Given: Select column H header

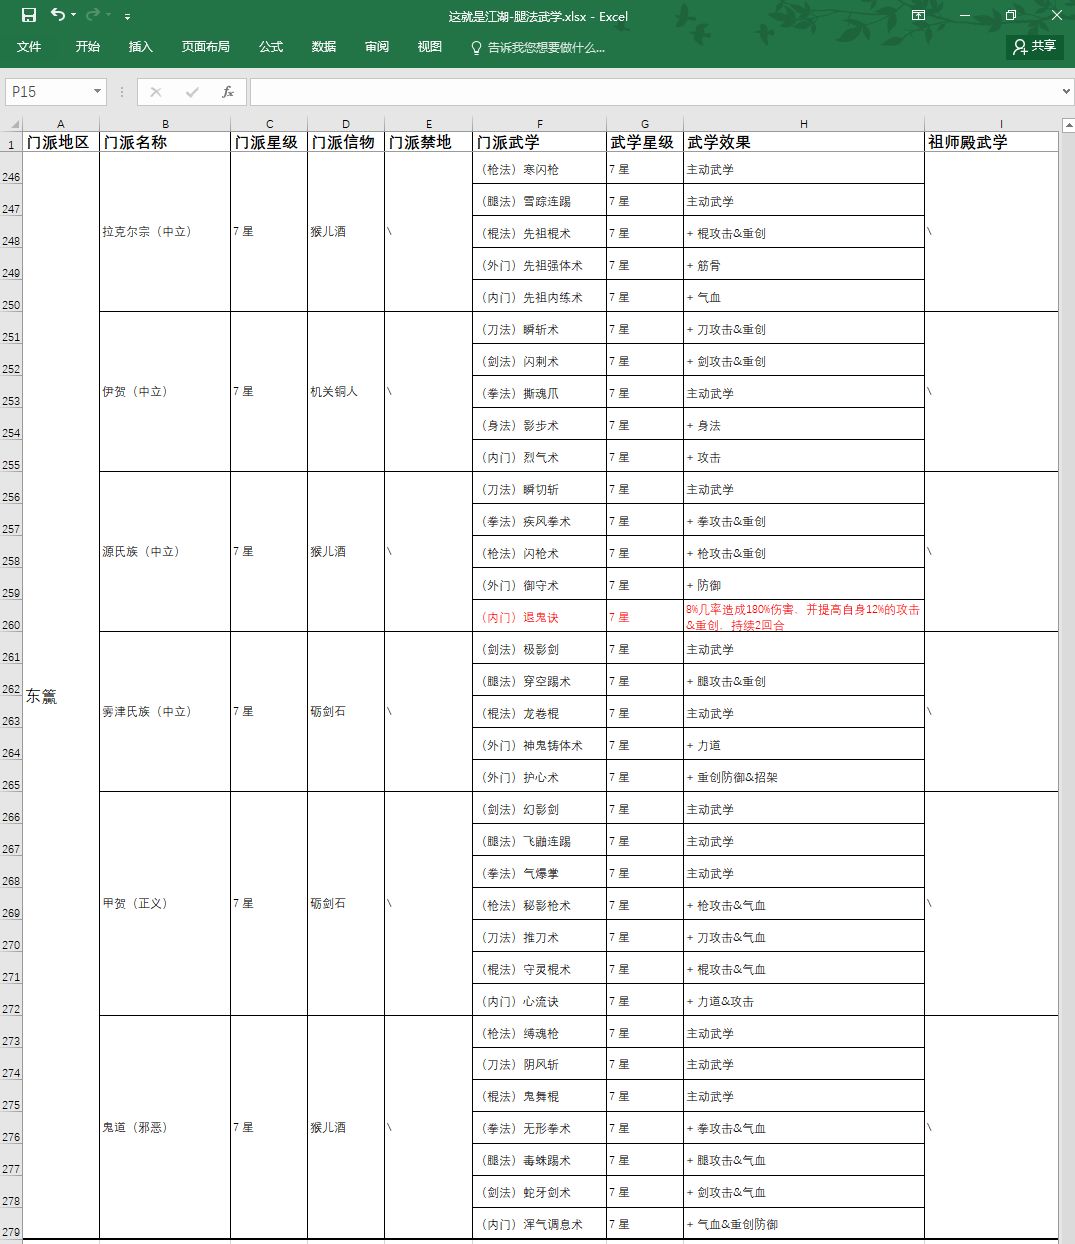Looking at the screenshot, I should (x=804, y=124).
